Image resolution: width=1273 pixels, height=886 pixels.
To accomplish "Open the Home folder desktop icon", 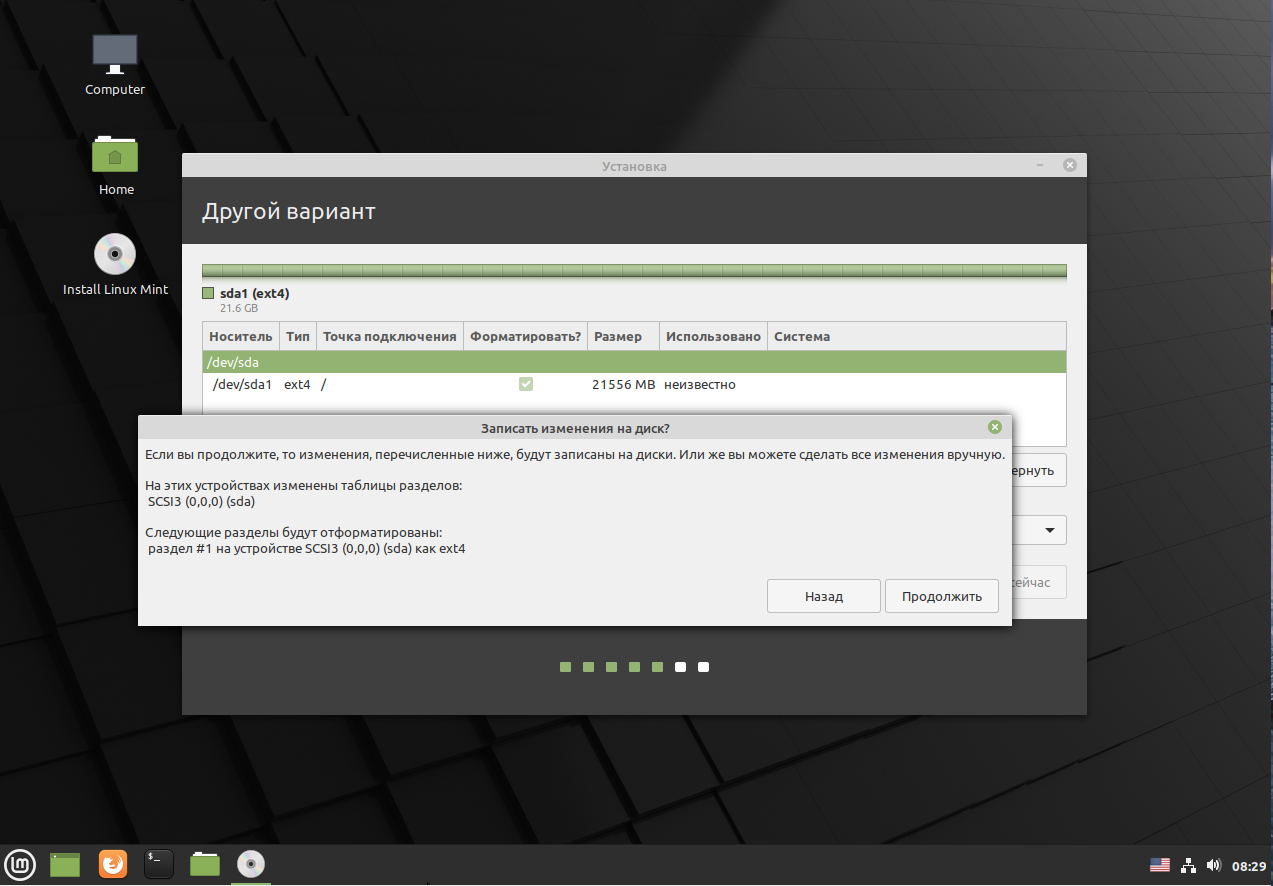I will [x=115, y=164].
